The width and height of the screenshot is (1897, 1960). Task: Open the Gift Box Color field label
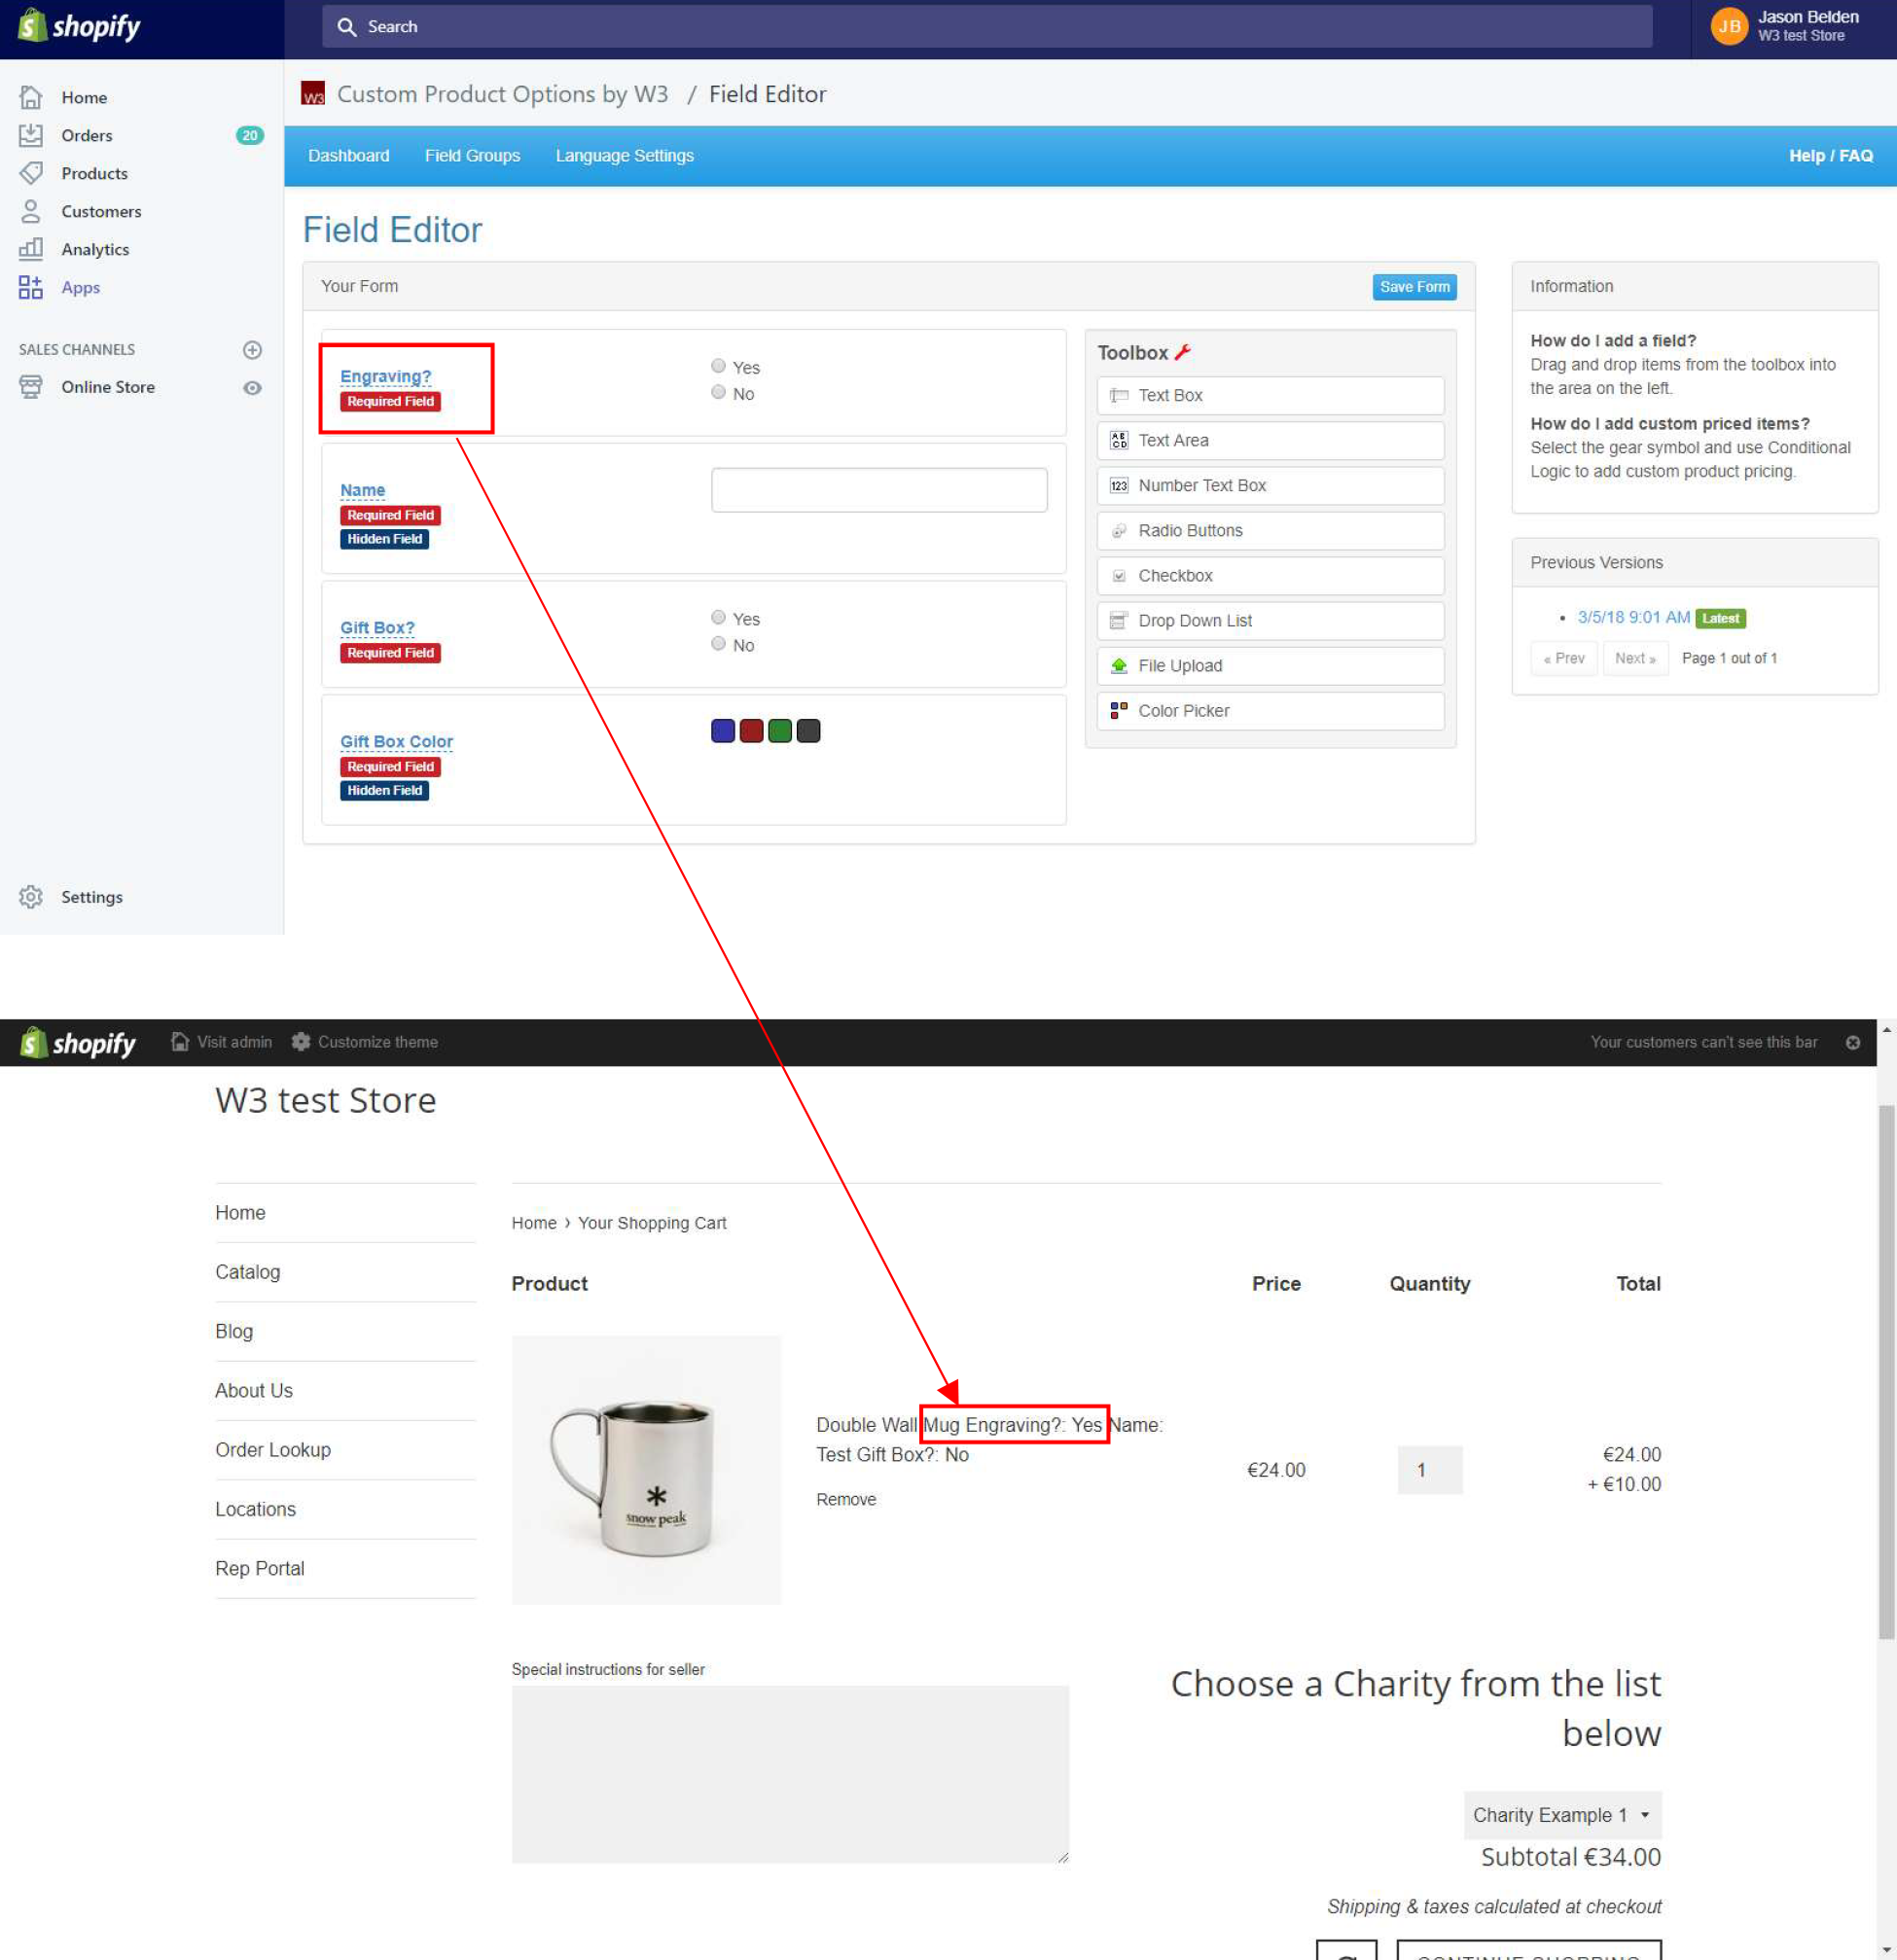[397, 741]
